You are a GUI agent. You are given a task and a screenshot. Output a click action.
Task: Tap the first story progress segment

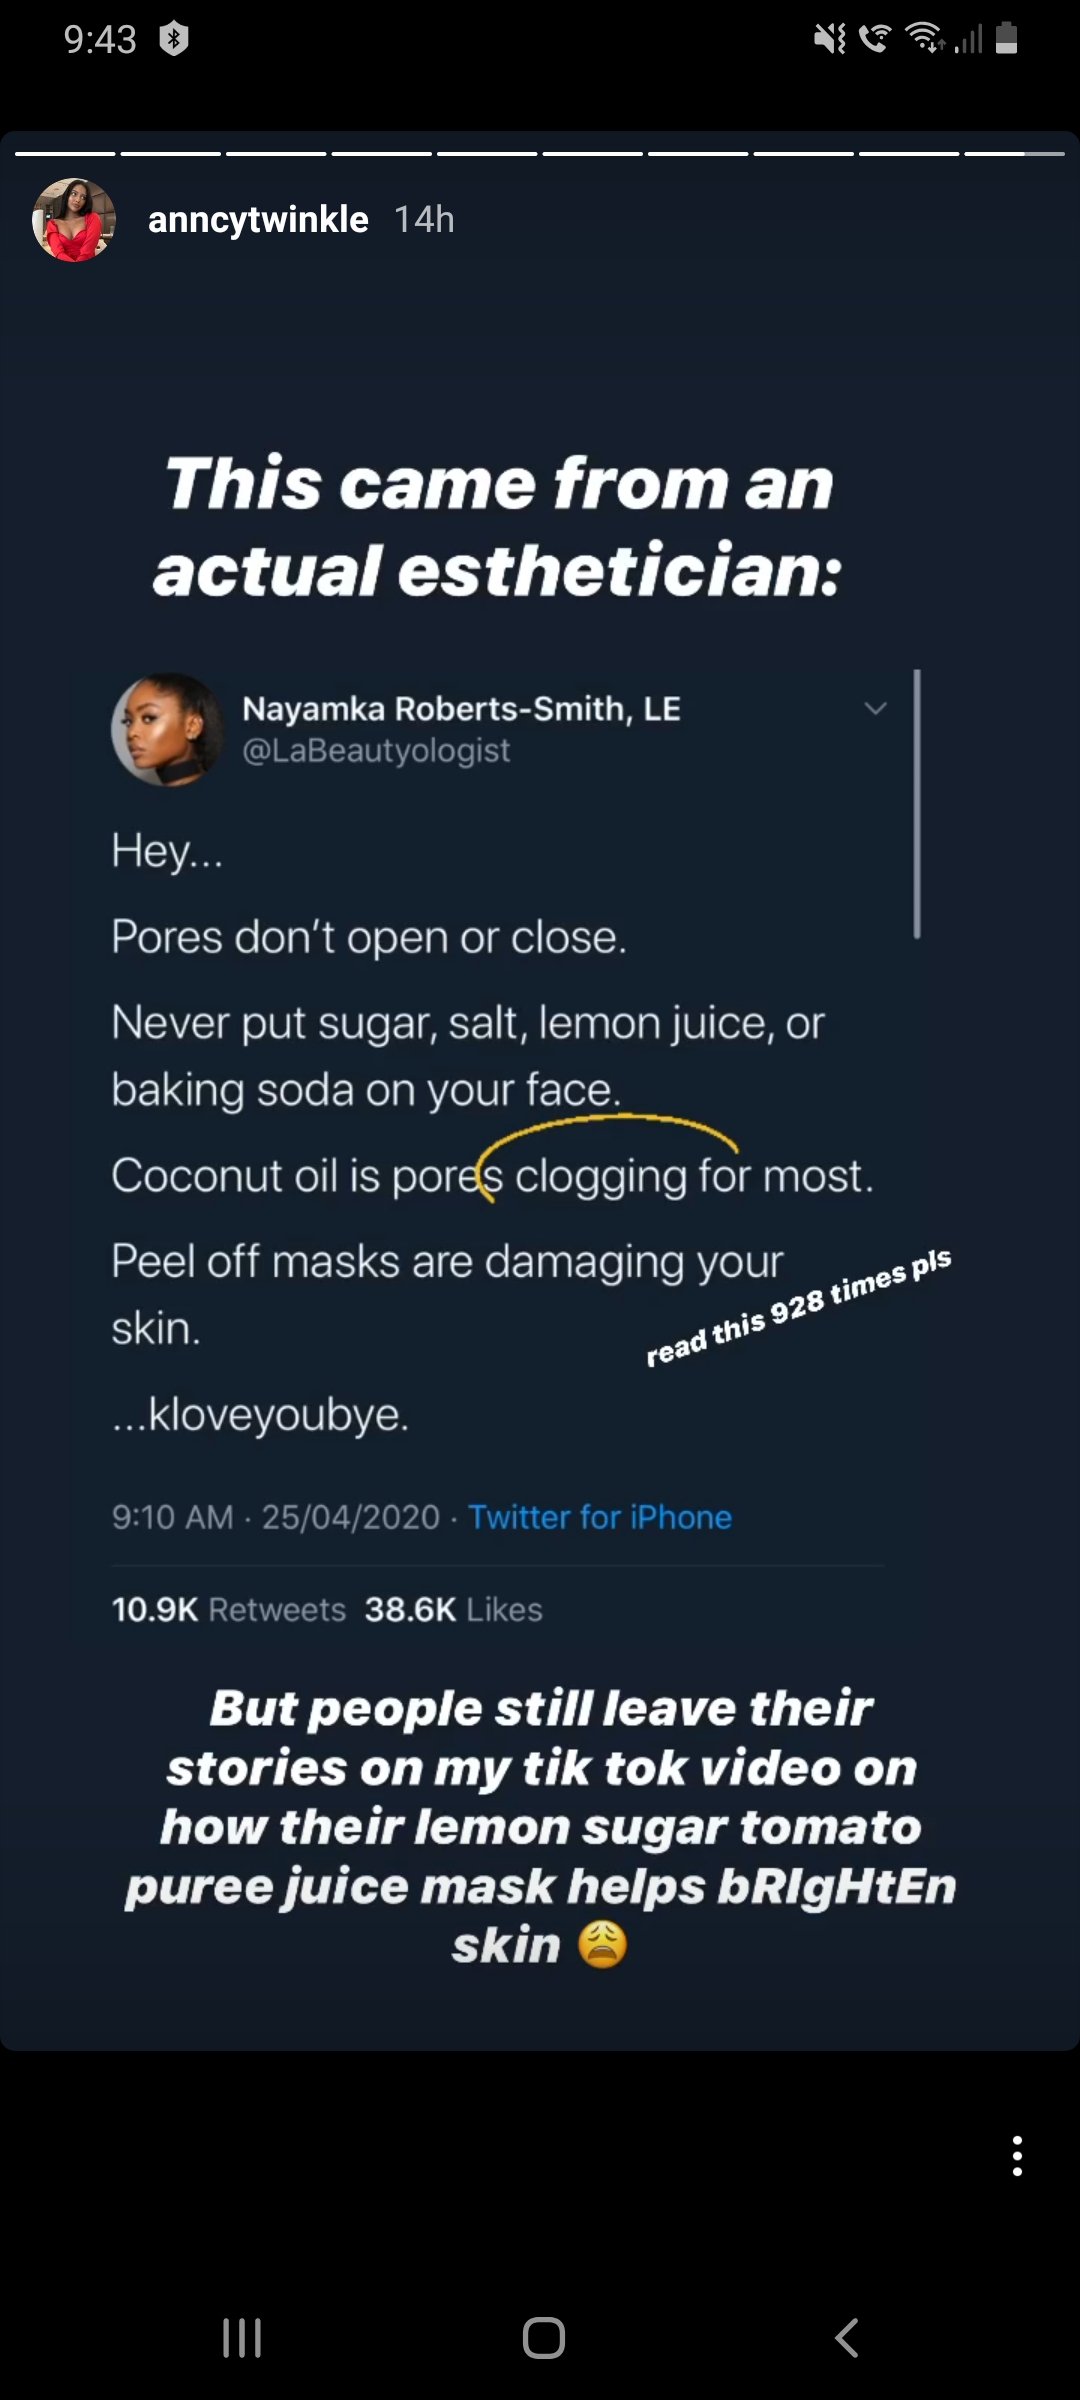[66, 153]
